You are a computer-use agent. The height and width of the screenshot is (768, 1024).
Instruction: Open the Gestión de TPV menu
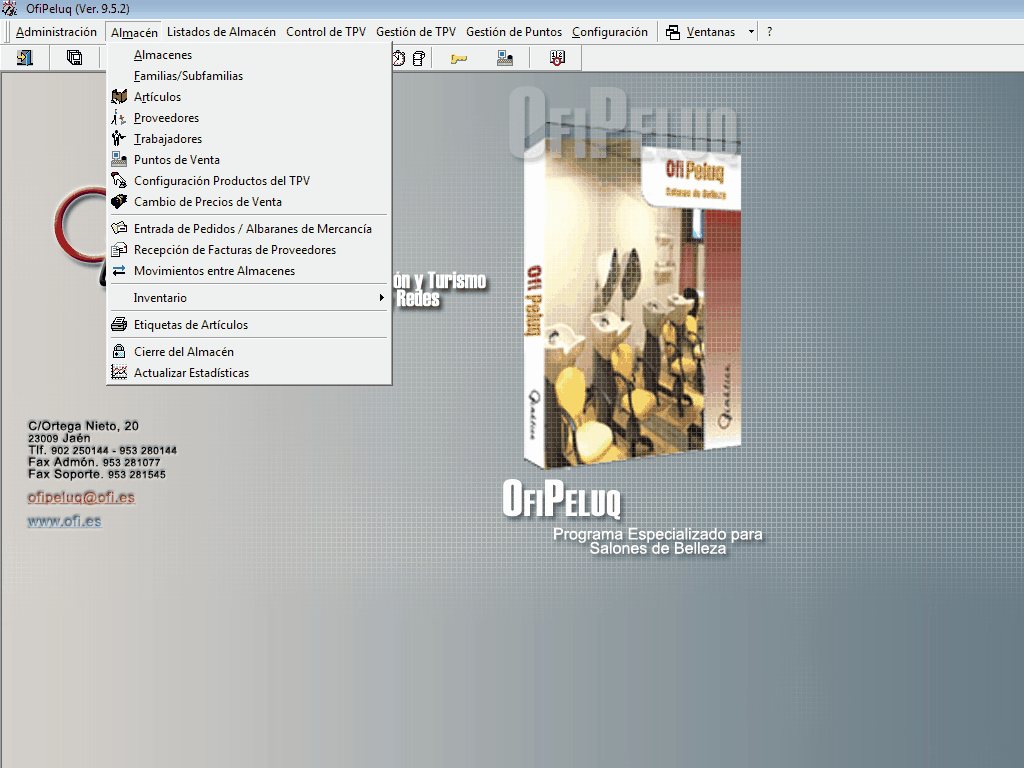point(416,32)
